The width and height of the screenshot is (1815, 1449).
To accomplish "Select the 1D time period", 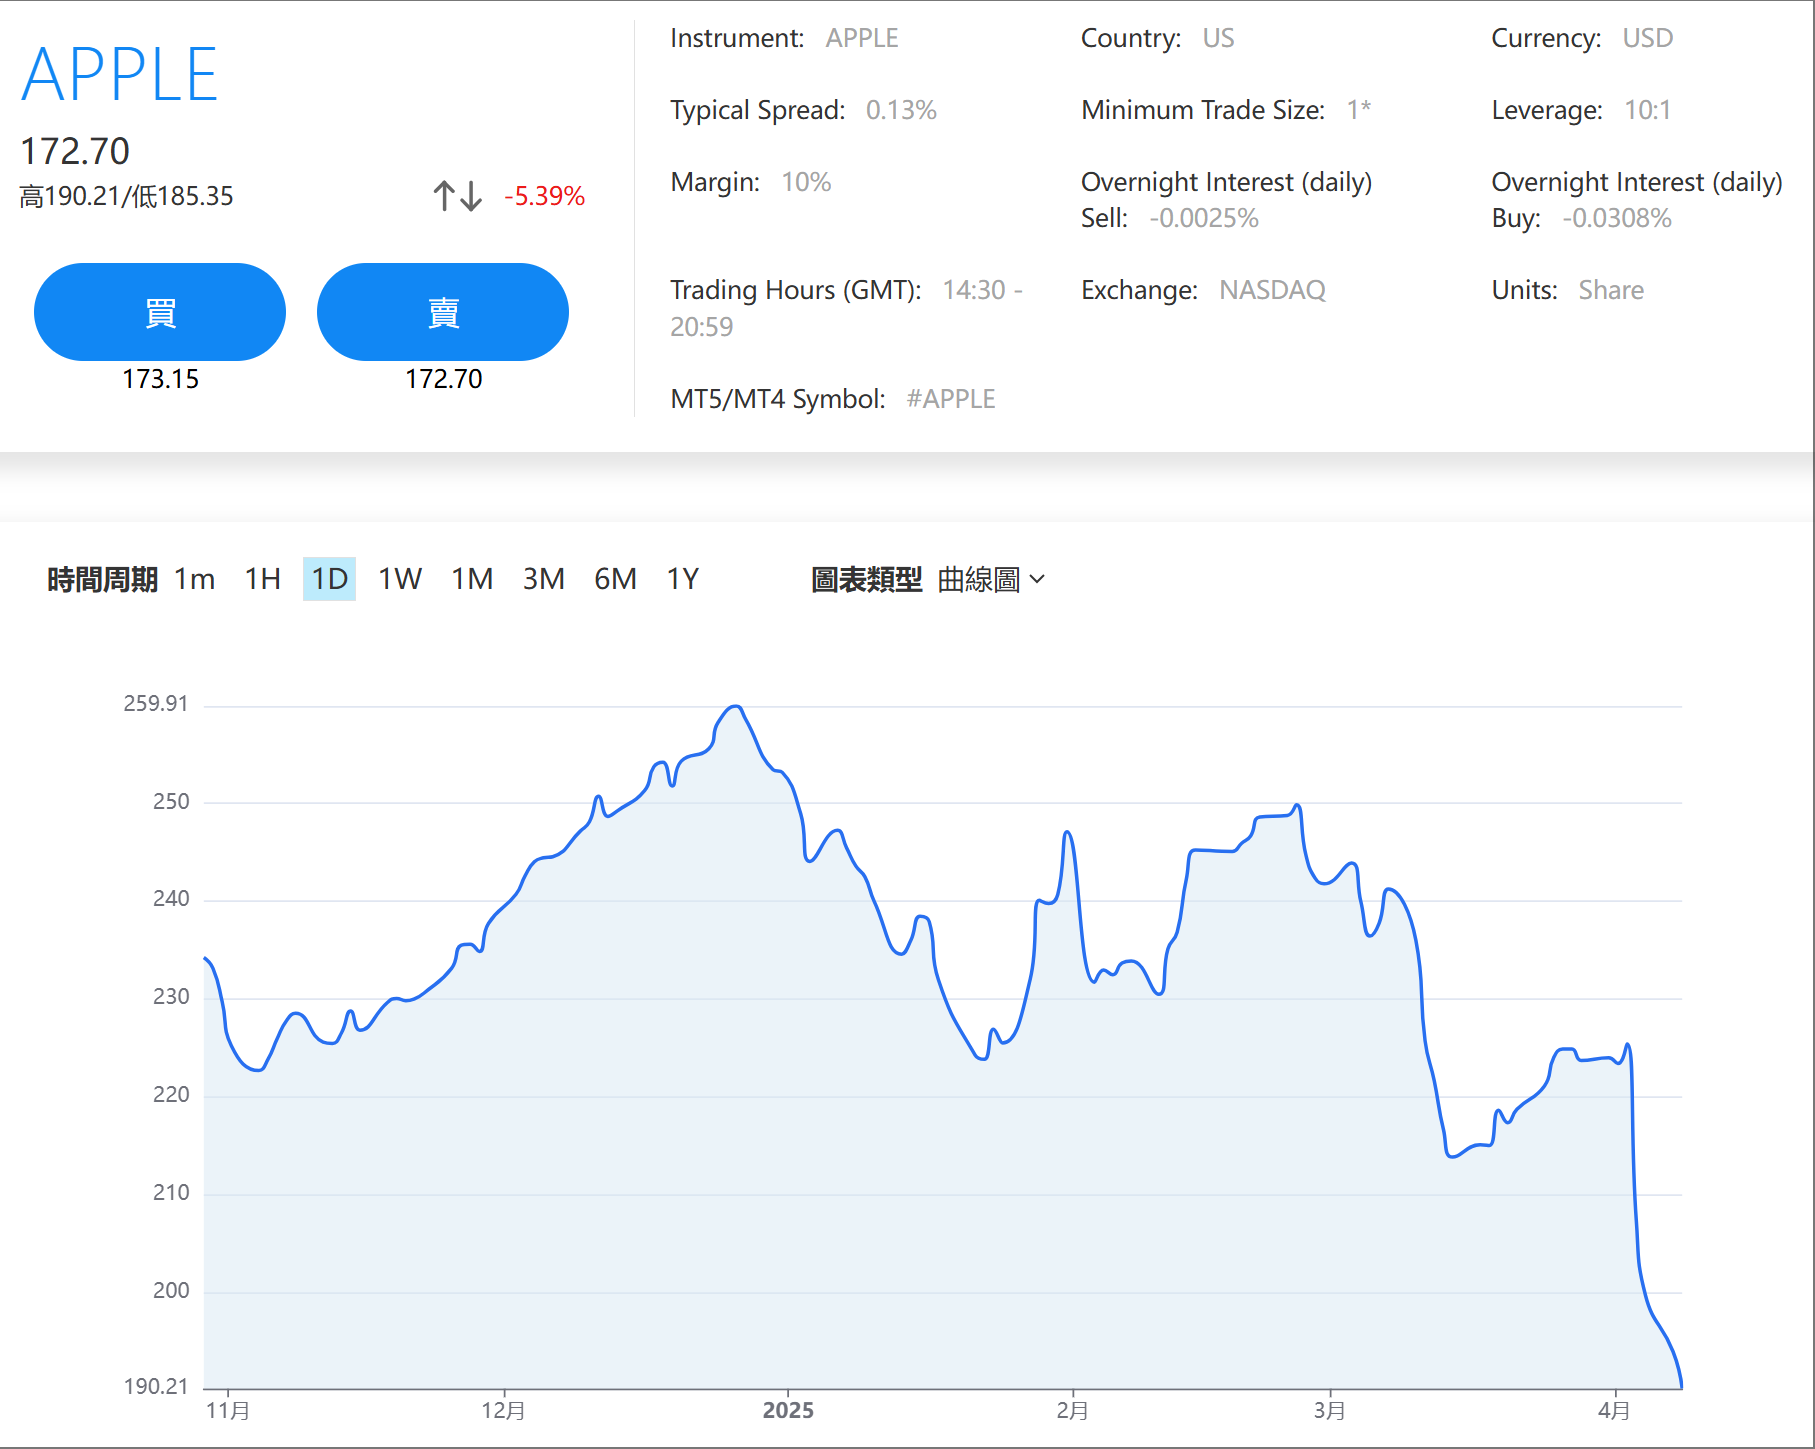I will point(329,579).
